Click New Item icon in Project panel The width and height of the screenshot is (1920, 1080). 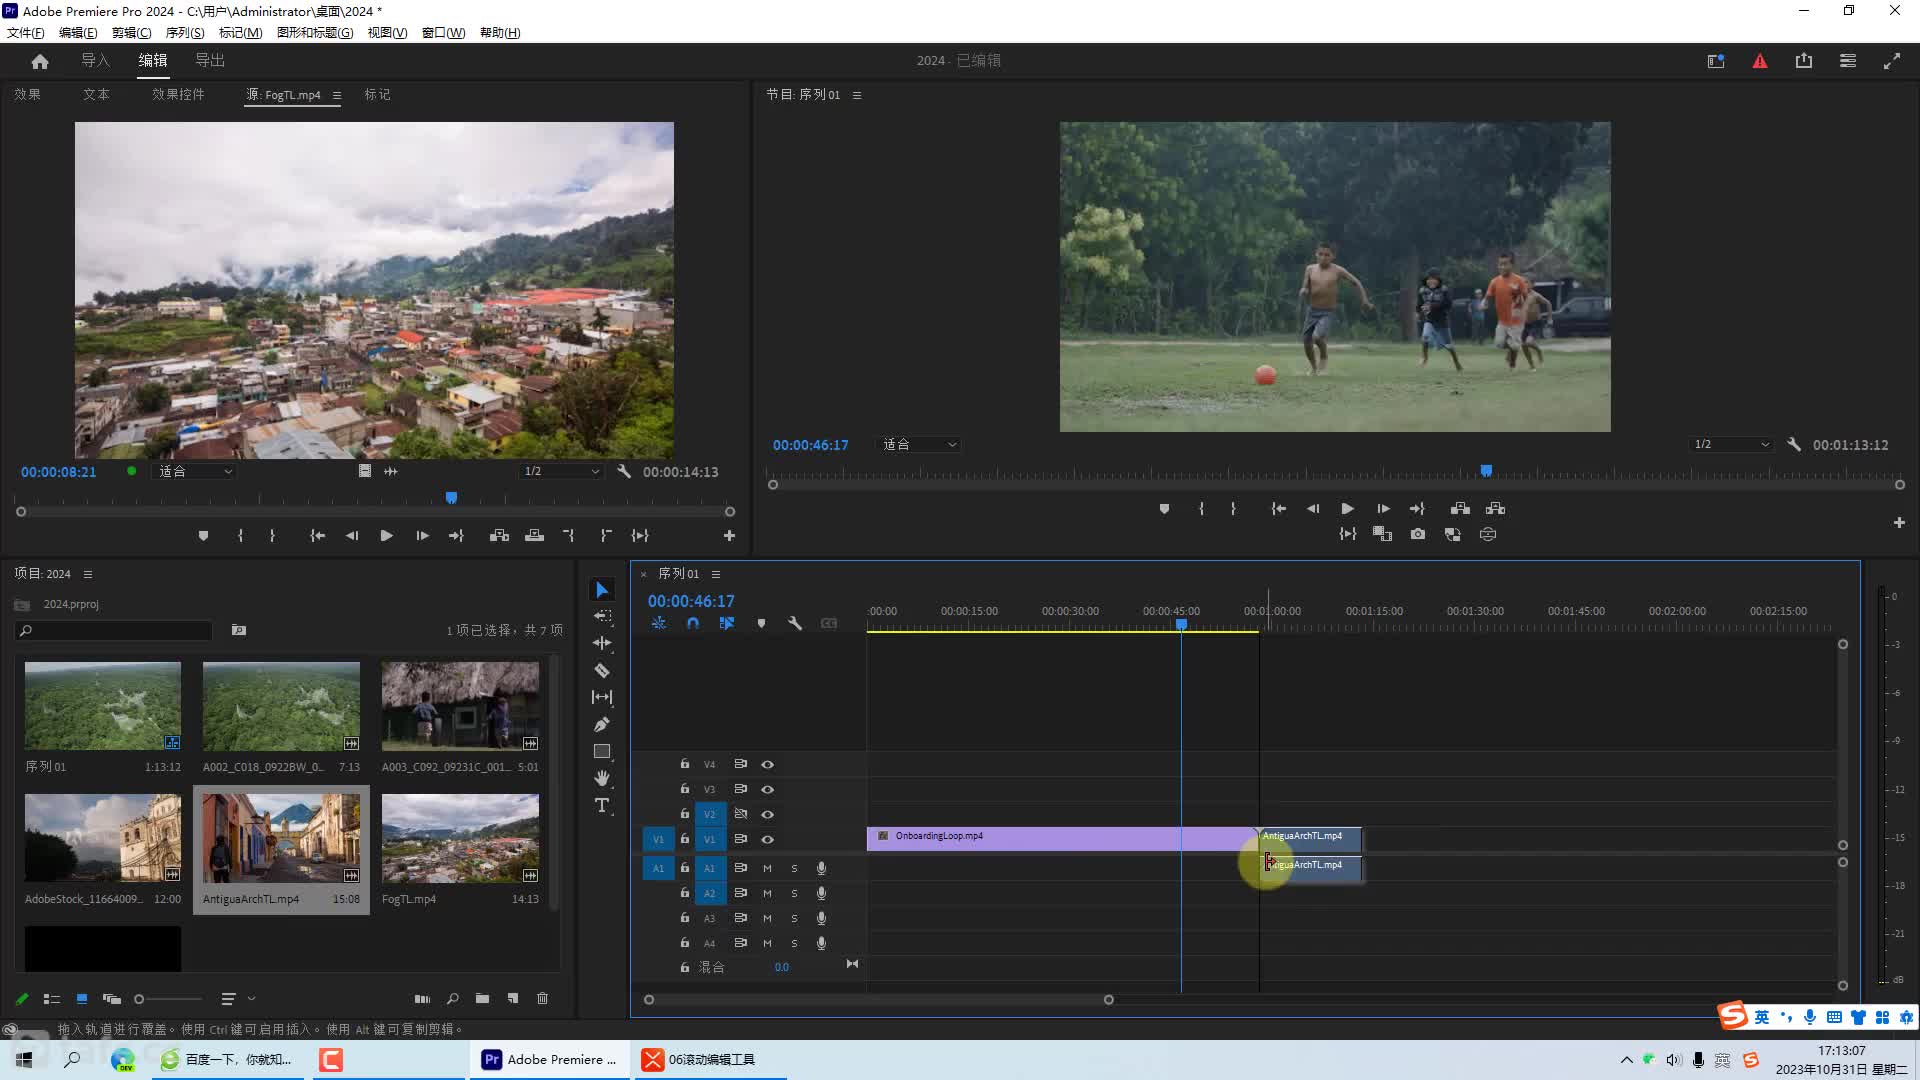513,998
